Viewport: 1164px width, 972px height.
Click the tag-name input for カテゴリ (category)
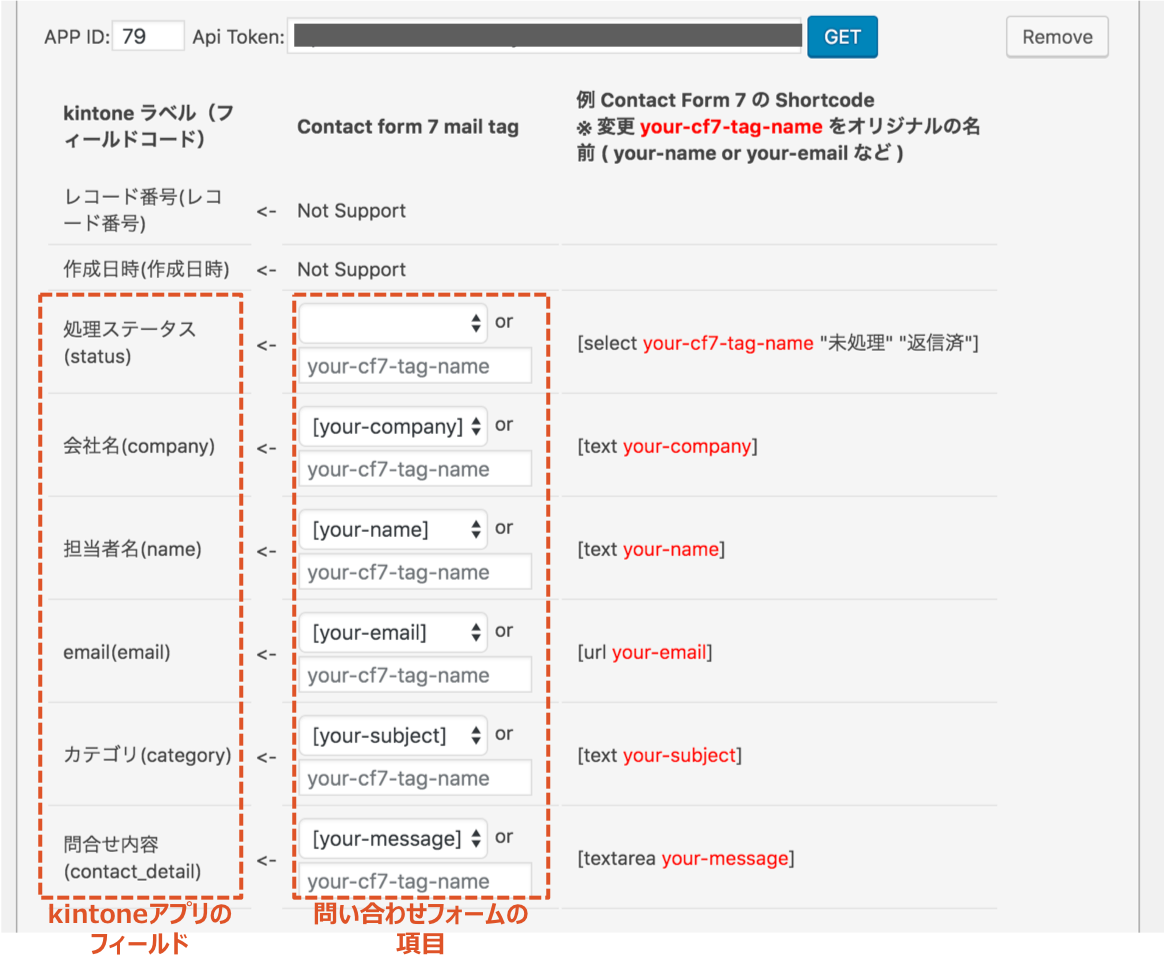click(414, 777)
